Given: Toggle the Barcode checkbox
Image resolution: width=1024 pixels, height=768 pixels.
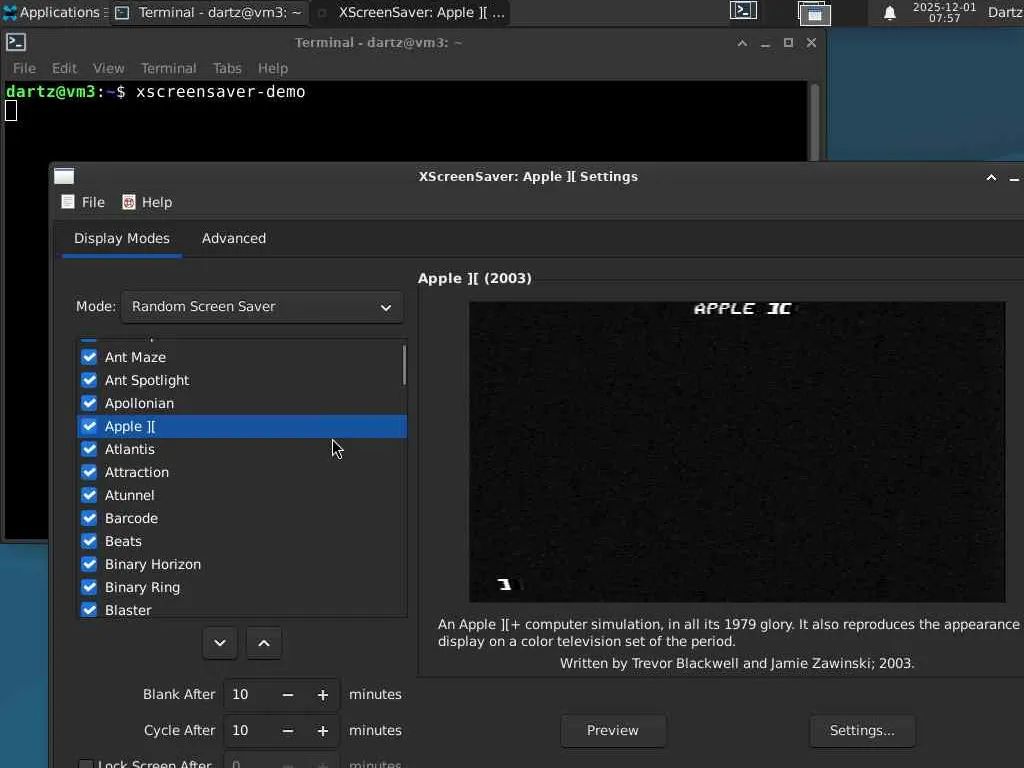Looking at the screenshot, I should [89, 518].
